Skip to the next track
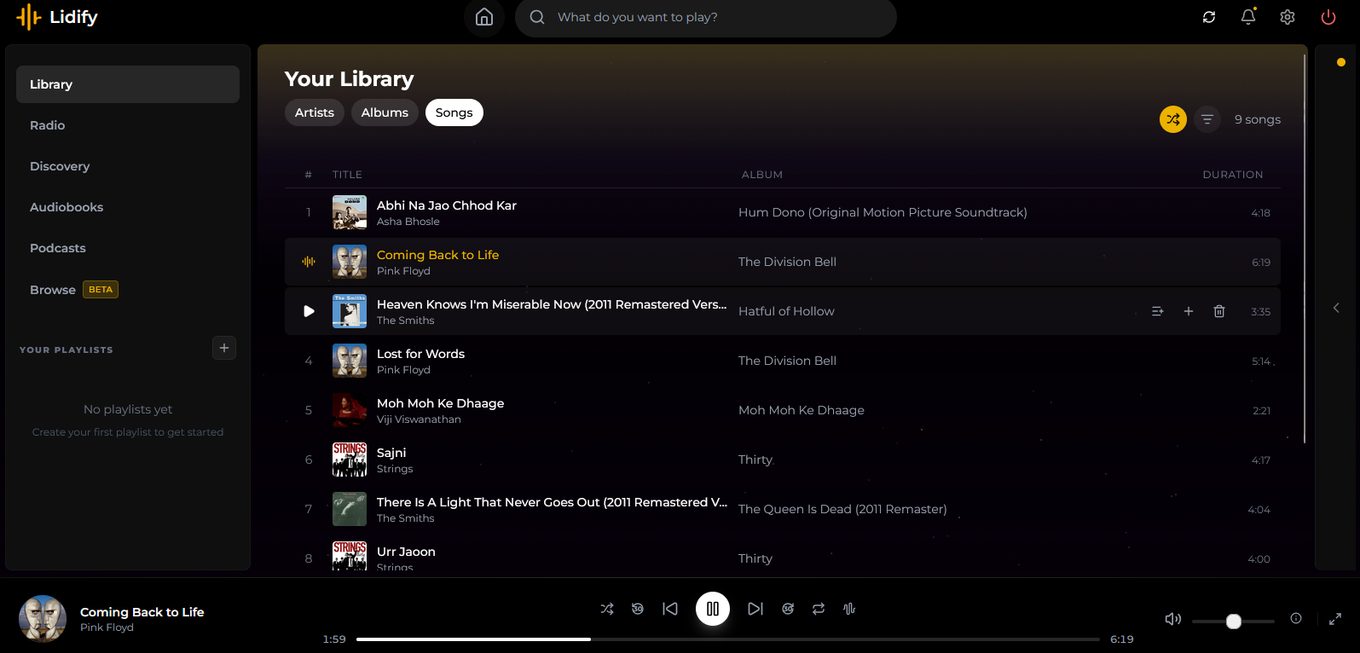 coord(755,608)
